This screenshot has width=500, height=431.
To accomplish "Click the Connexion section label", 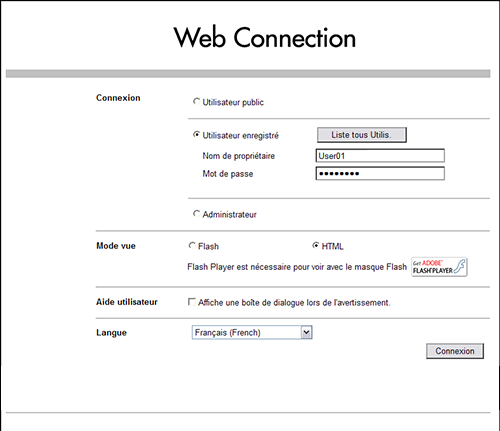I will pos(118,98).
